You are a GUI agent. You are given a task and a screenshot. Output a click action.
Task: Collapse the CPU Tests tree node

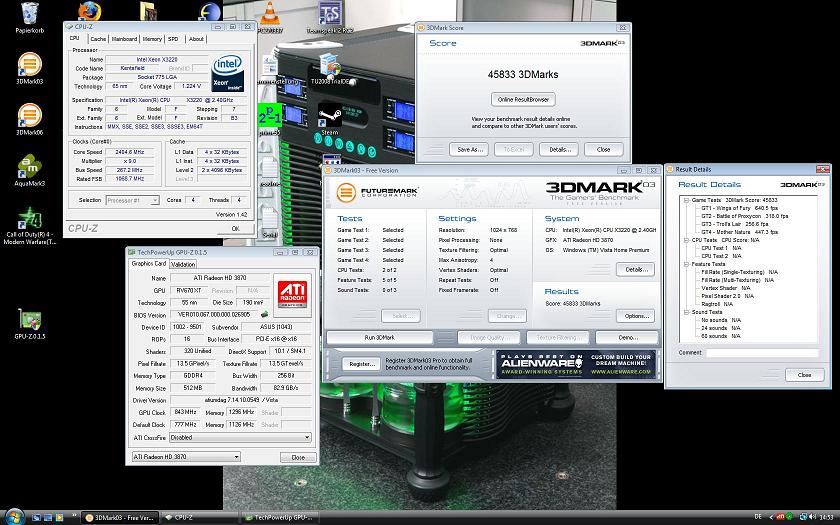(x=686, y=240)
